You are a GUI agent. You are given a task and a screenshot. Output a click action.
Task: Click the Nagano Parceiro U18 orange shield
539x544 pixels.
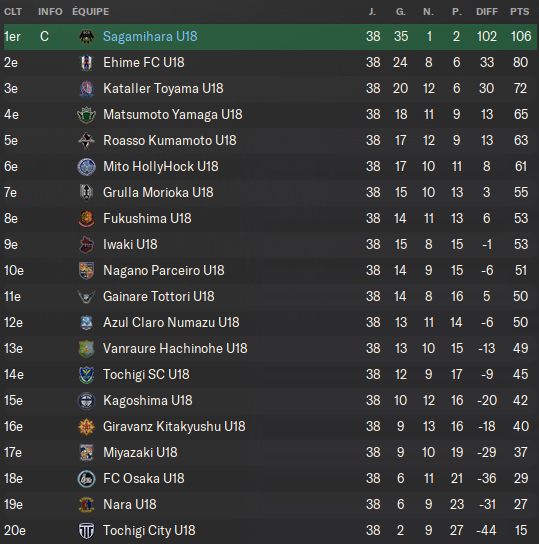pyautogui.click(x=86, y=271)
